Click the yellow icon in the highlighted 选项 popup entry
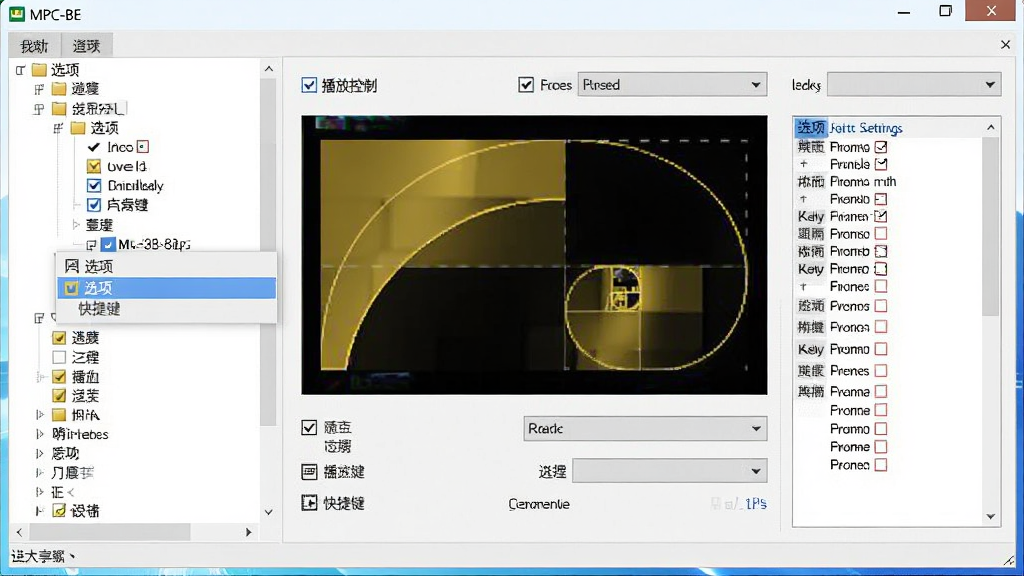 [x=72, y=287]
